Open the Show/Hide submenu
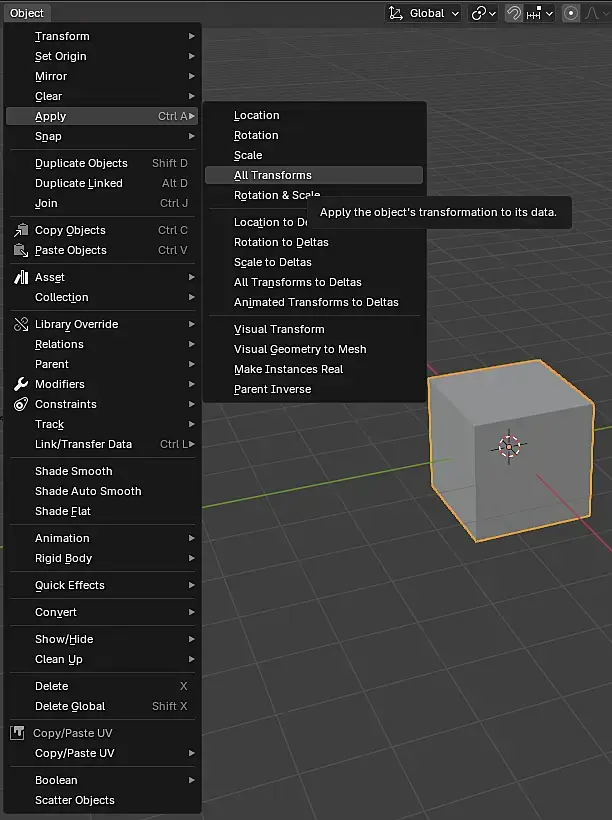 (102, 639)
